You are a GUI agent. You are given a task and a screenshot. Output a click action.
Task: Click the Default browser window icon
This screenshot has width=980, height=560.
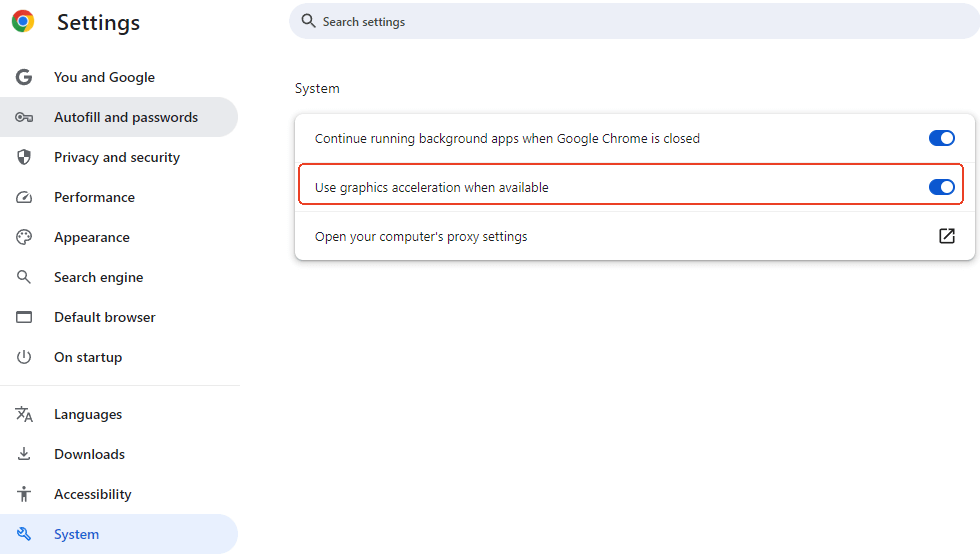pyautogui.click(x=24, y=317)
